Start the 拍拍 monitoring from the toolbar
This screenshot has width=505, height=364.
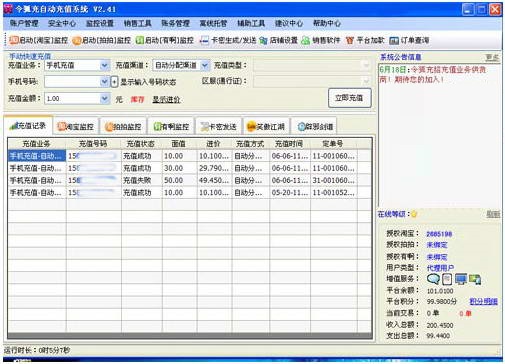(x=102, y=40)
